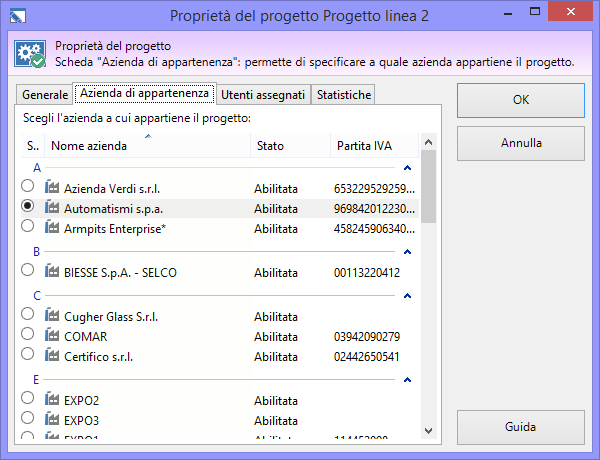Open the Azienda di appartenenza tab
The height and width of the screenshot is (460, 600).
click(x=145, y=93)
